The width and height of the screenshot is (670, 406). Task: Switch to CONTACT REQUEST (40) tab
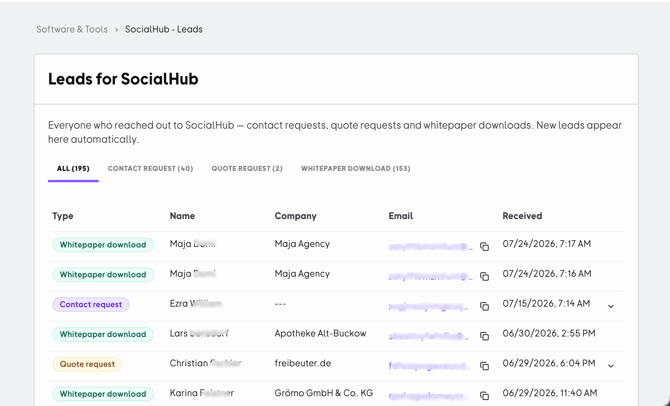coord(150,168)
